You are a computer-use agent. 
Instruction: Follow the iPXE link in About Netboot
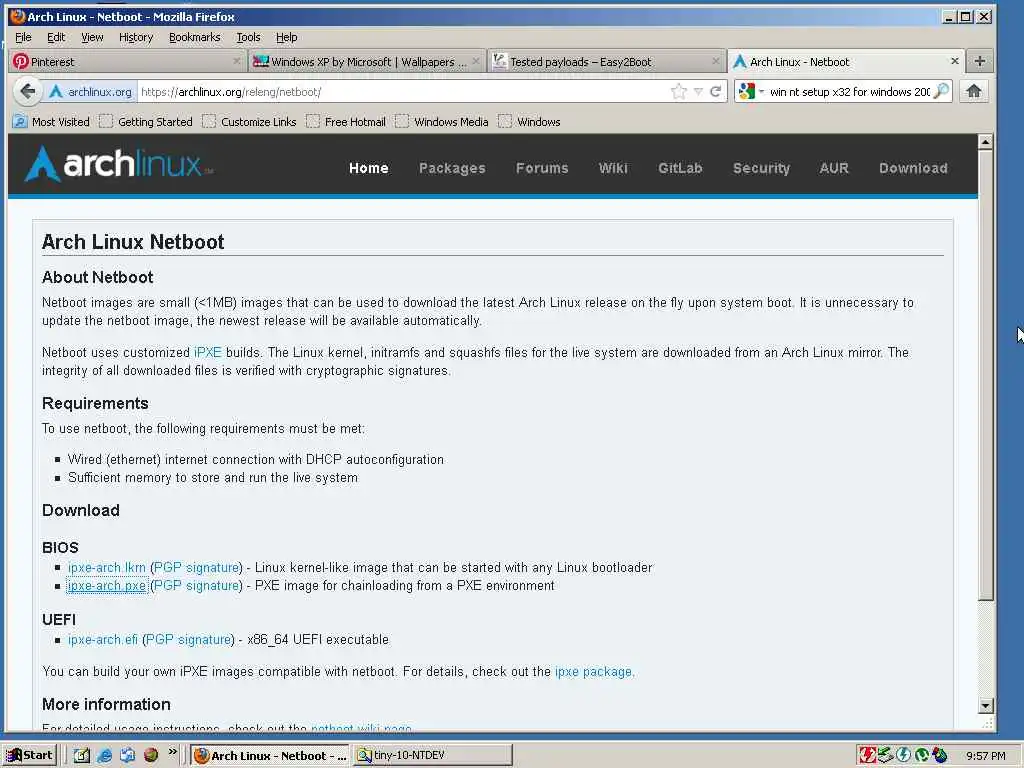tap(208, 353)
